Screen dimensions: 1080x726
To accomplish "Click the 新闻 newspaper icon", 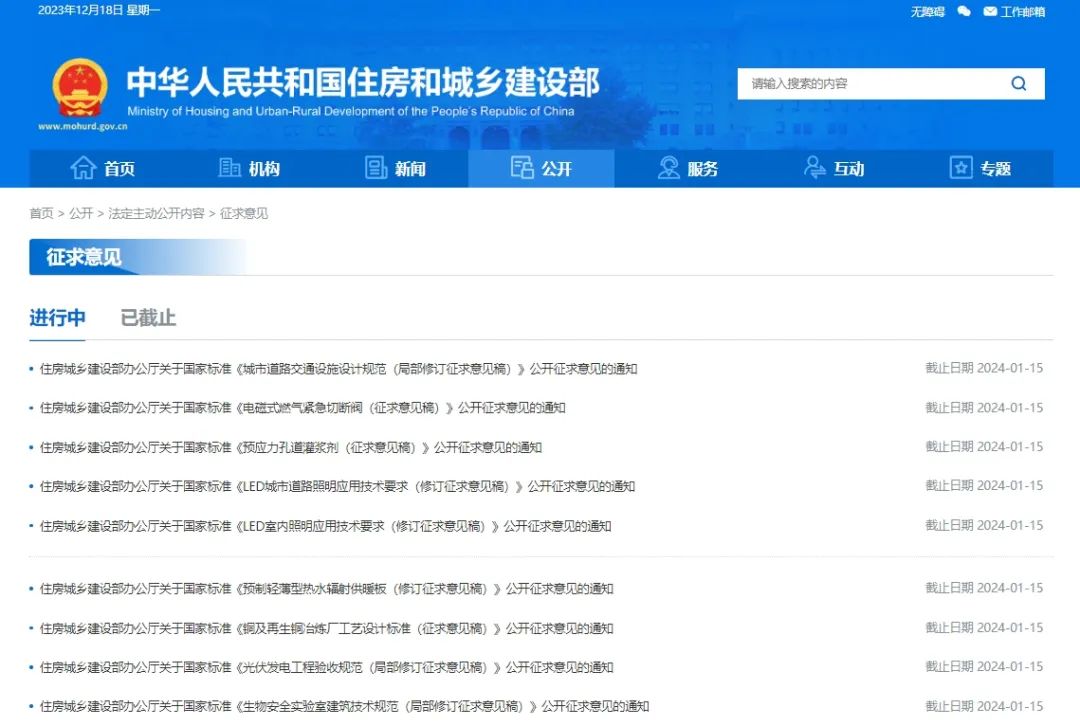I will click(x=376, y=168).
